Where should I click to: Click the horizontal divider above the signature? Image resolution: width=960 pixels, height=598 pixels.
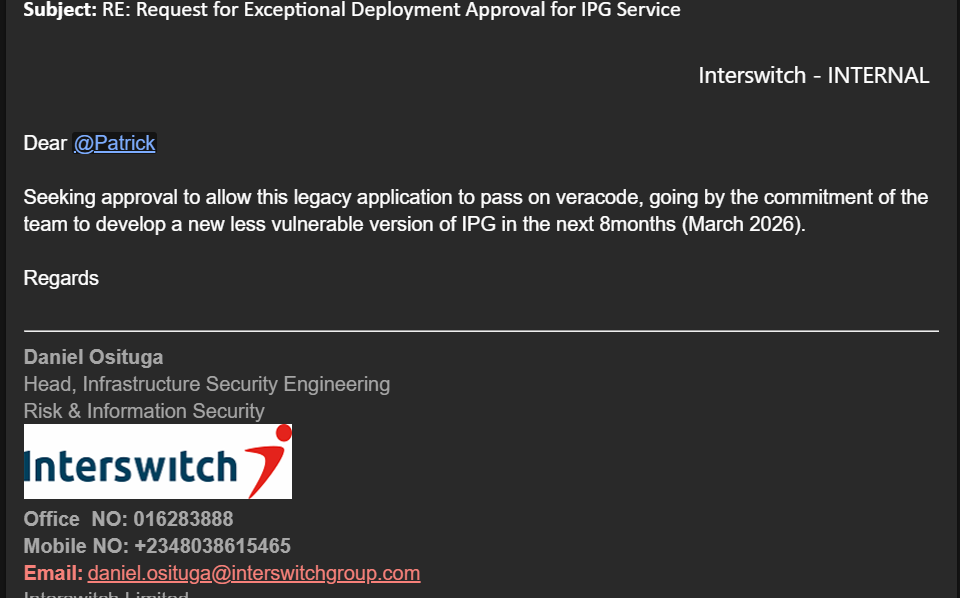click(481, 330)
